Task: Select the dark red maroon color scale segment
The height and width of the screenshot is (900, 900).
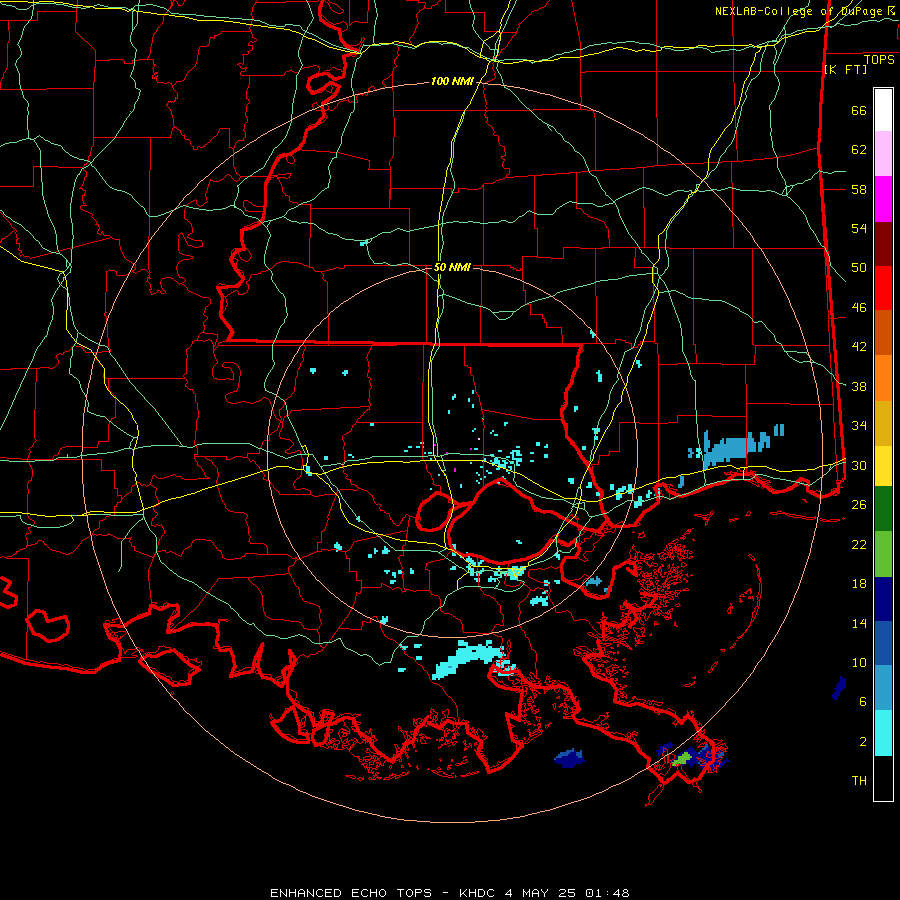Action: (883, 245)
